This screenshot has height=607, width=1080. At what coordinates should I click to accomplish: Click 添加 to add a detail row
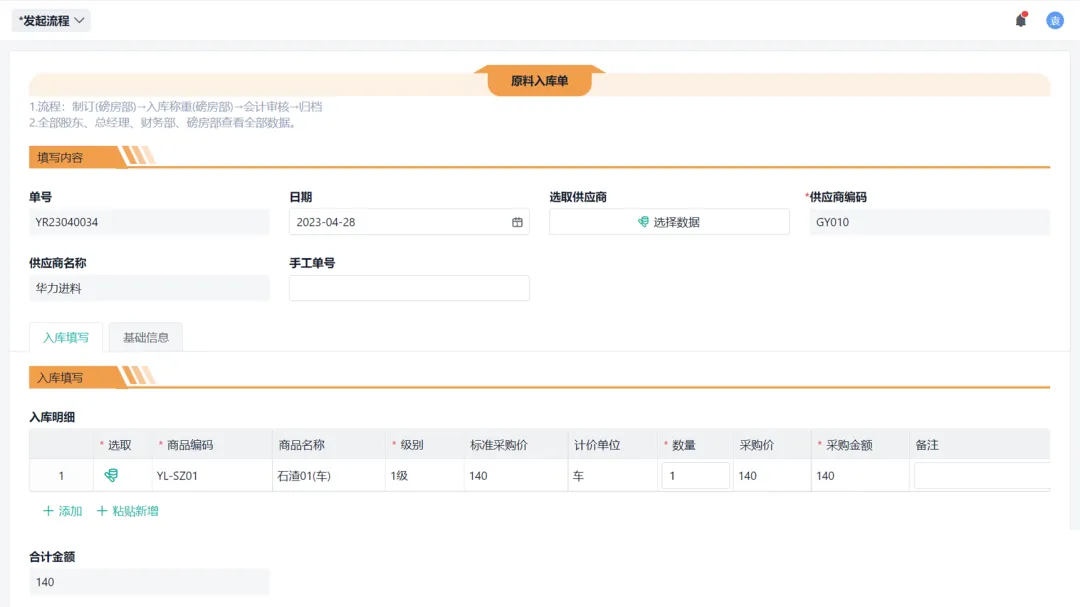tap(70, 511)
